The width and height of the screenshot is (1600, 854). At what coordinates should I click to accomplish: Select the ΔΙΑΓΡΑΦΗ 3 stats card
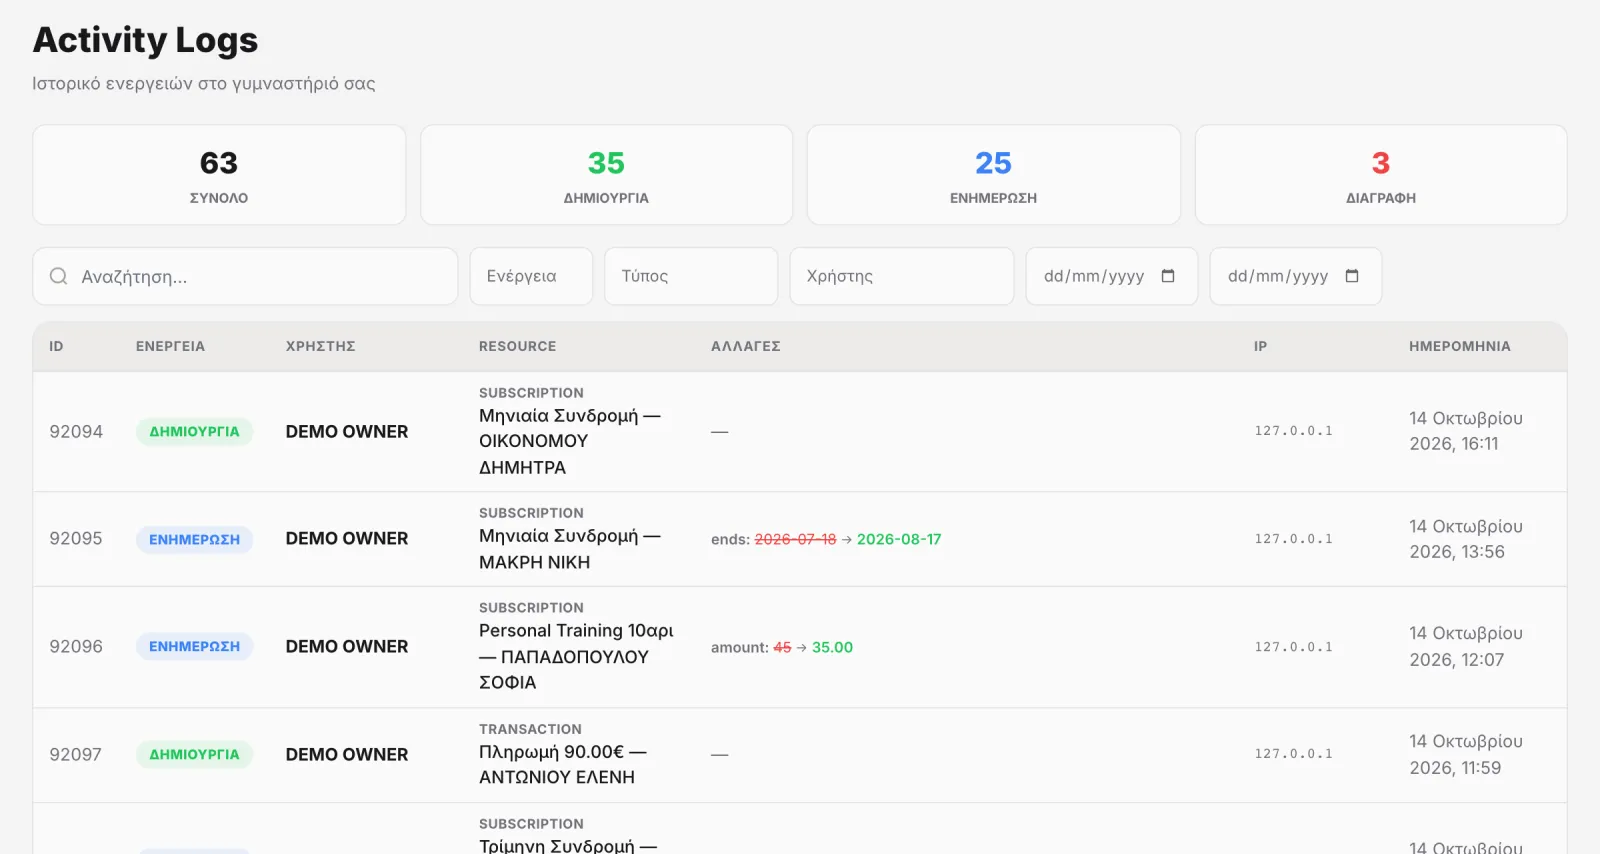pyautogui.click(x=1381, y=175)
